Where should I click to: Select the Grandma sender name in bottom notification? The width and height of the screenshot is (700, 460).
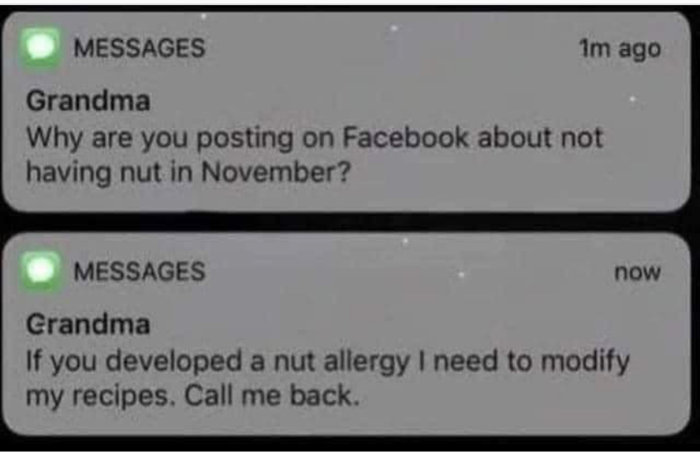point(88,324)
